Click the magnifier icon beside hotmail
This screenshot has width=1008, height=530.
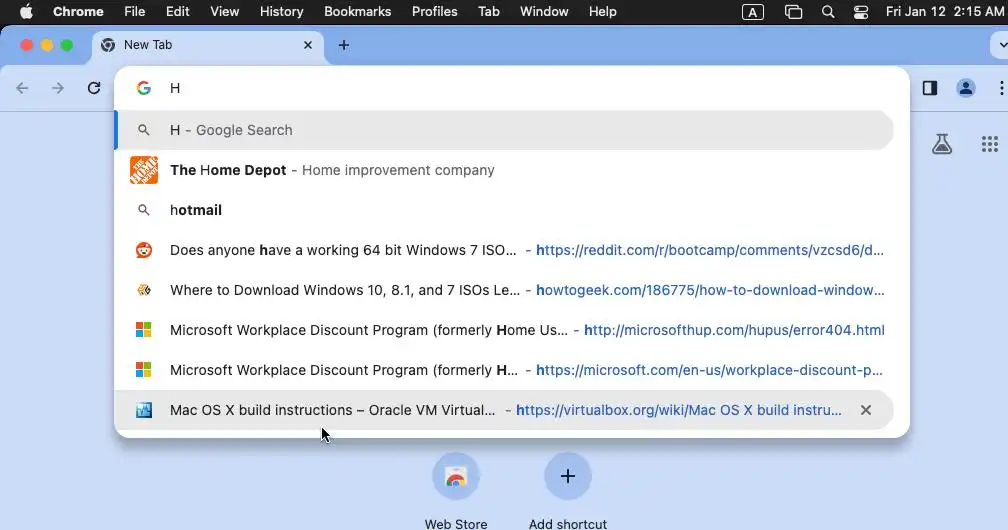pos(143,210)
